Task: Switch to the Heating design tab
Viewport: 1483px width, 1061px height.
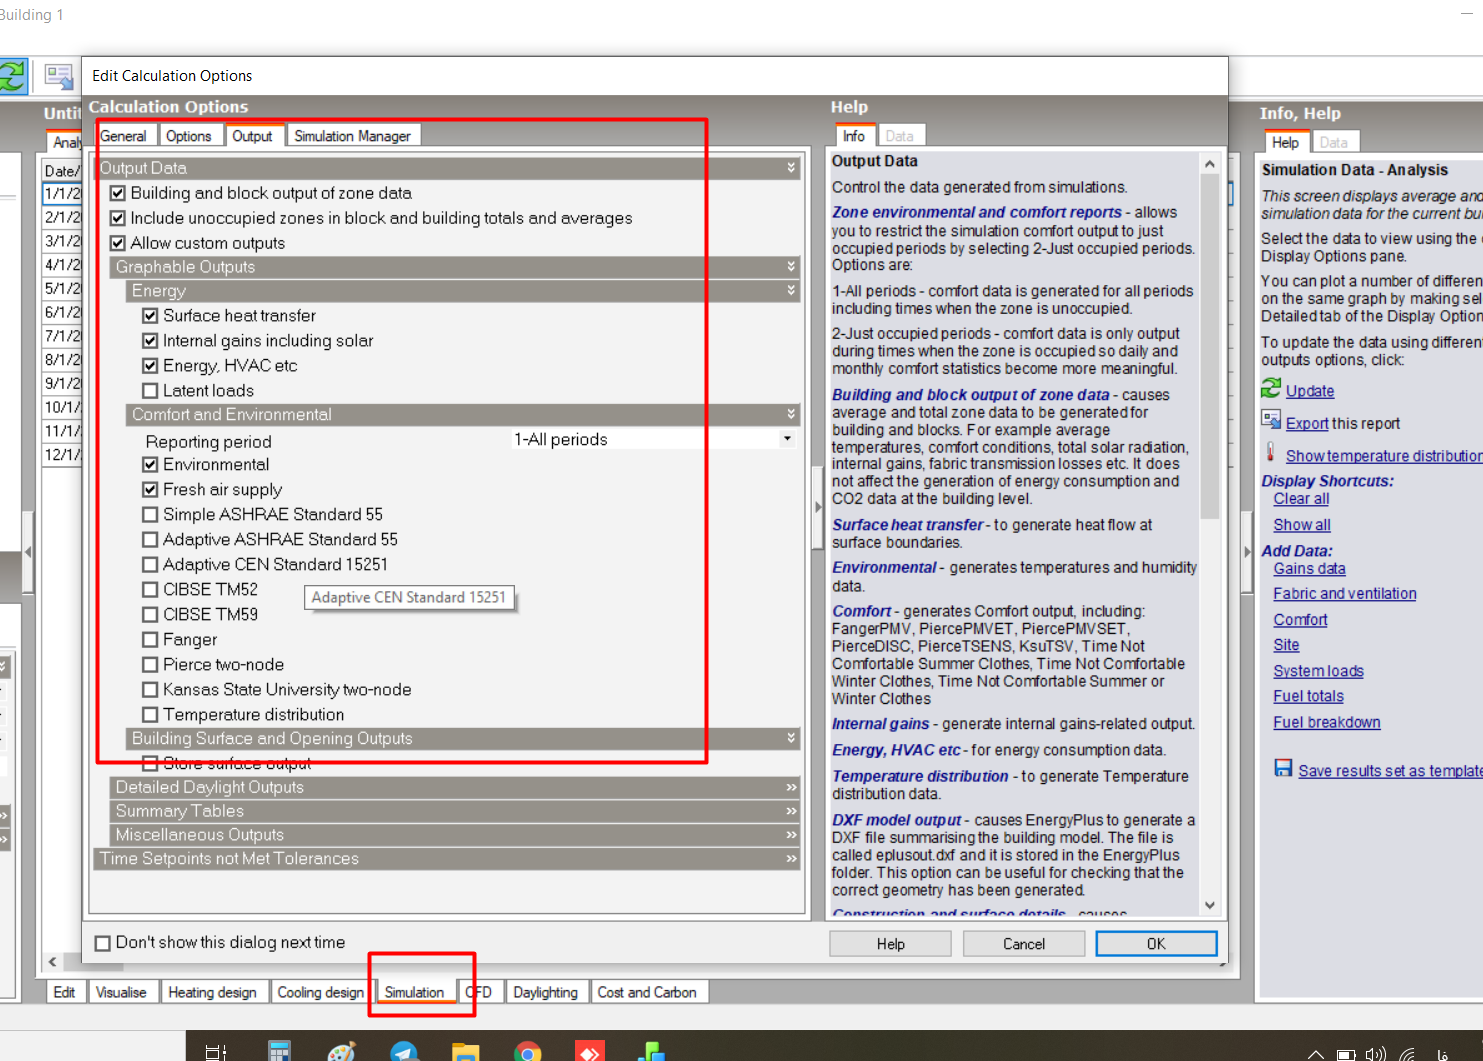Action: [212, 992]
